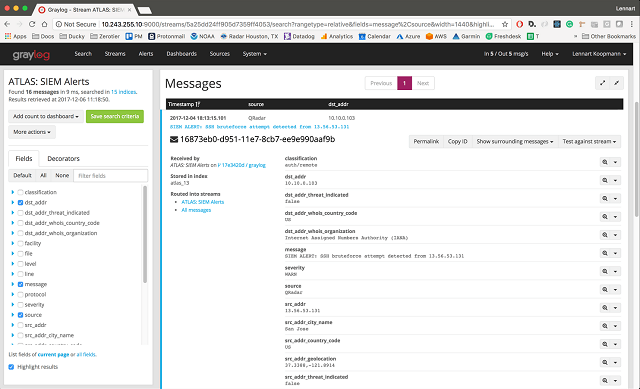Expand the classification field in the sidebar
This screenshot has height=389, width=640.
13,192
